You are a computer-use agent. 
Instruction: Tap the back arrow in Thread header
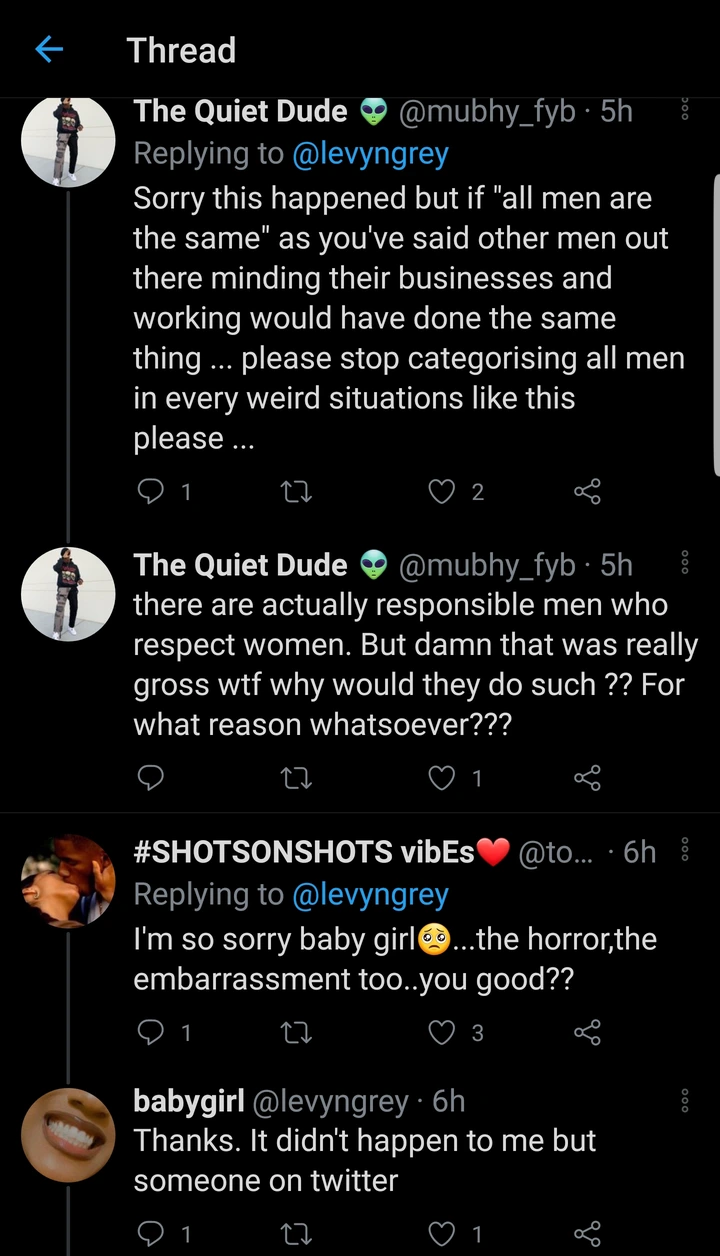[x=49, y=50]
